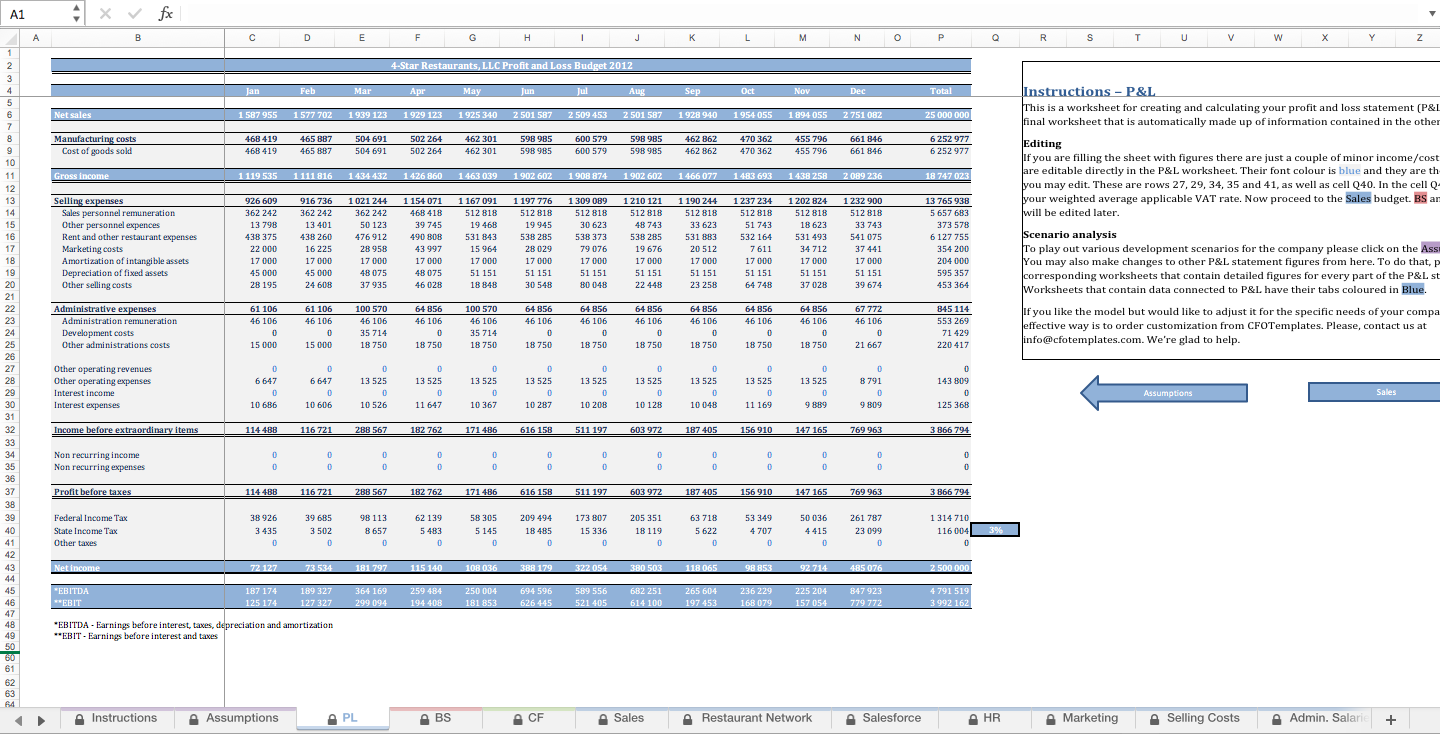This screenshot has width=1440, height=734.
Task: Open the Admin. Salaries sheet tab
Action: coord(1317,718)
